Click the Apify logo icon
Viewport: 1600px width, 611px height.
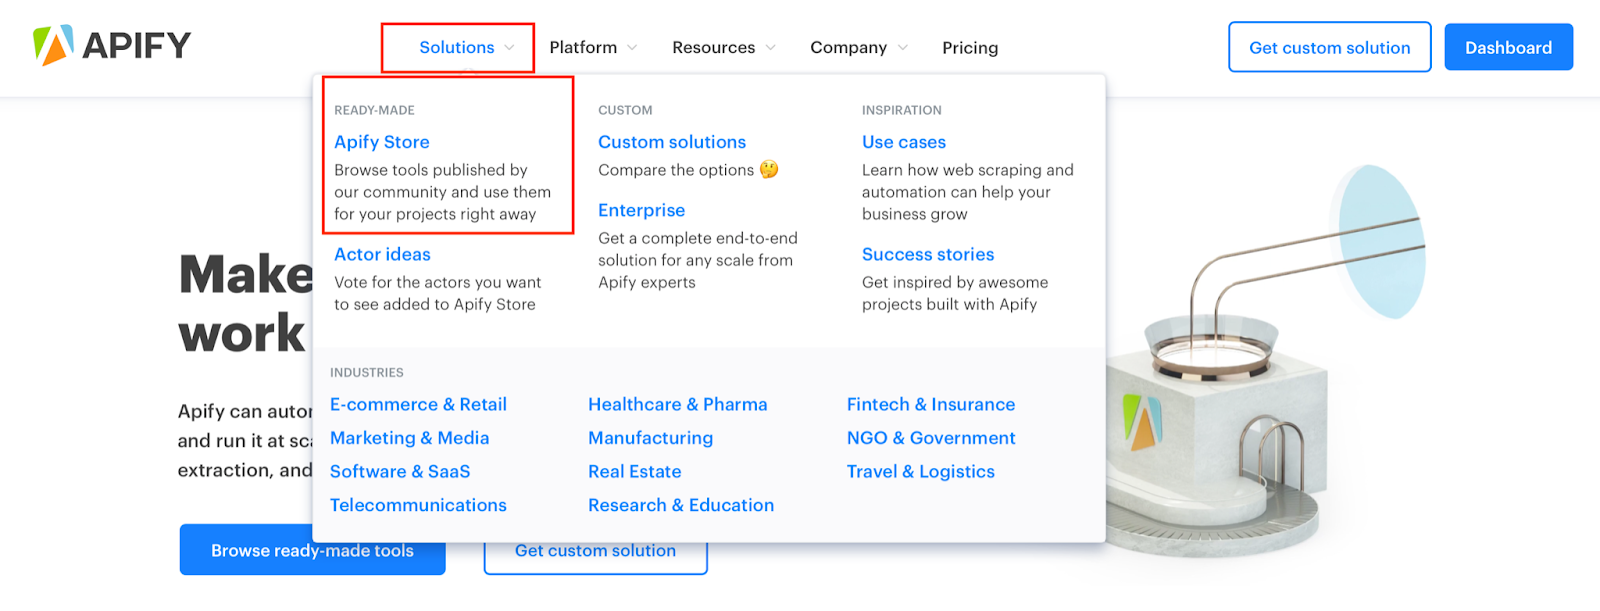(x=54, y=45)
